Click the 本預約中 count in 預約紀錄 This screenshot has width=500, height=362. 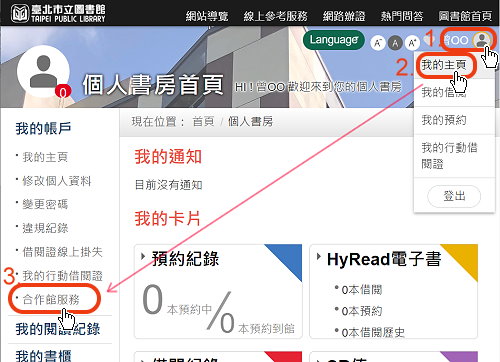pos(177,300)
